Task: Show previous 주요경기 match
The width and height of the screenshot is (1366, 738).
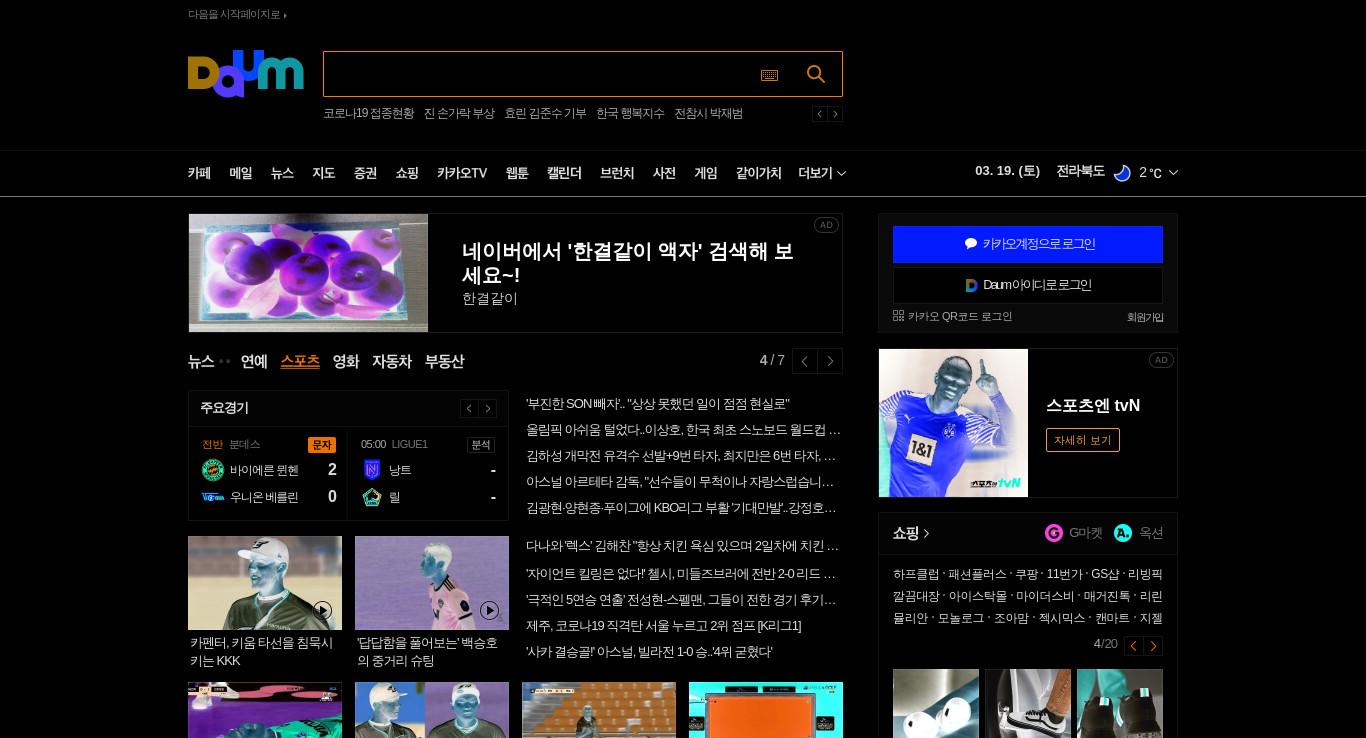Action: (x=469, y=408)
